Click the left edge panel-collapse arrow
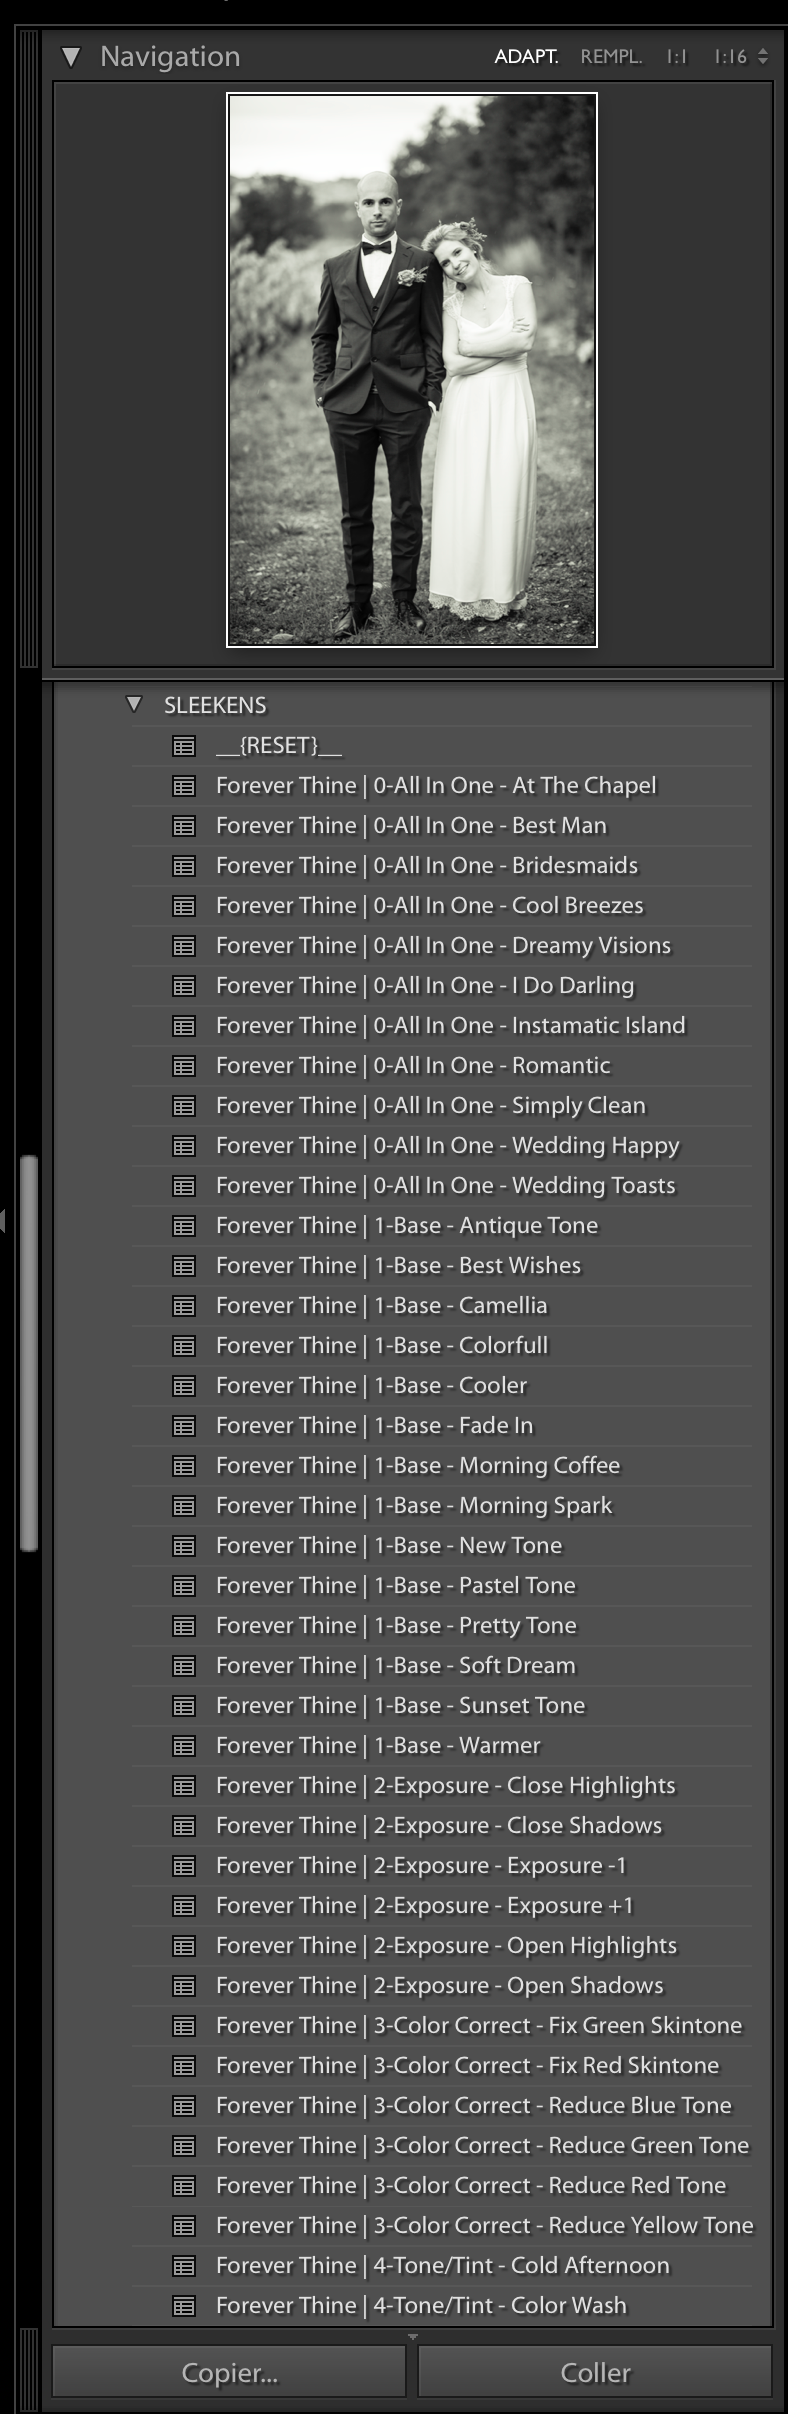The width and height of the screenshot is (788, 2414). [3, 1220]
